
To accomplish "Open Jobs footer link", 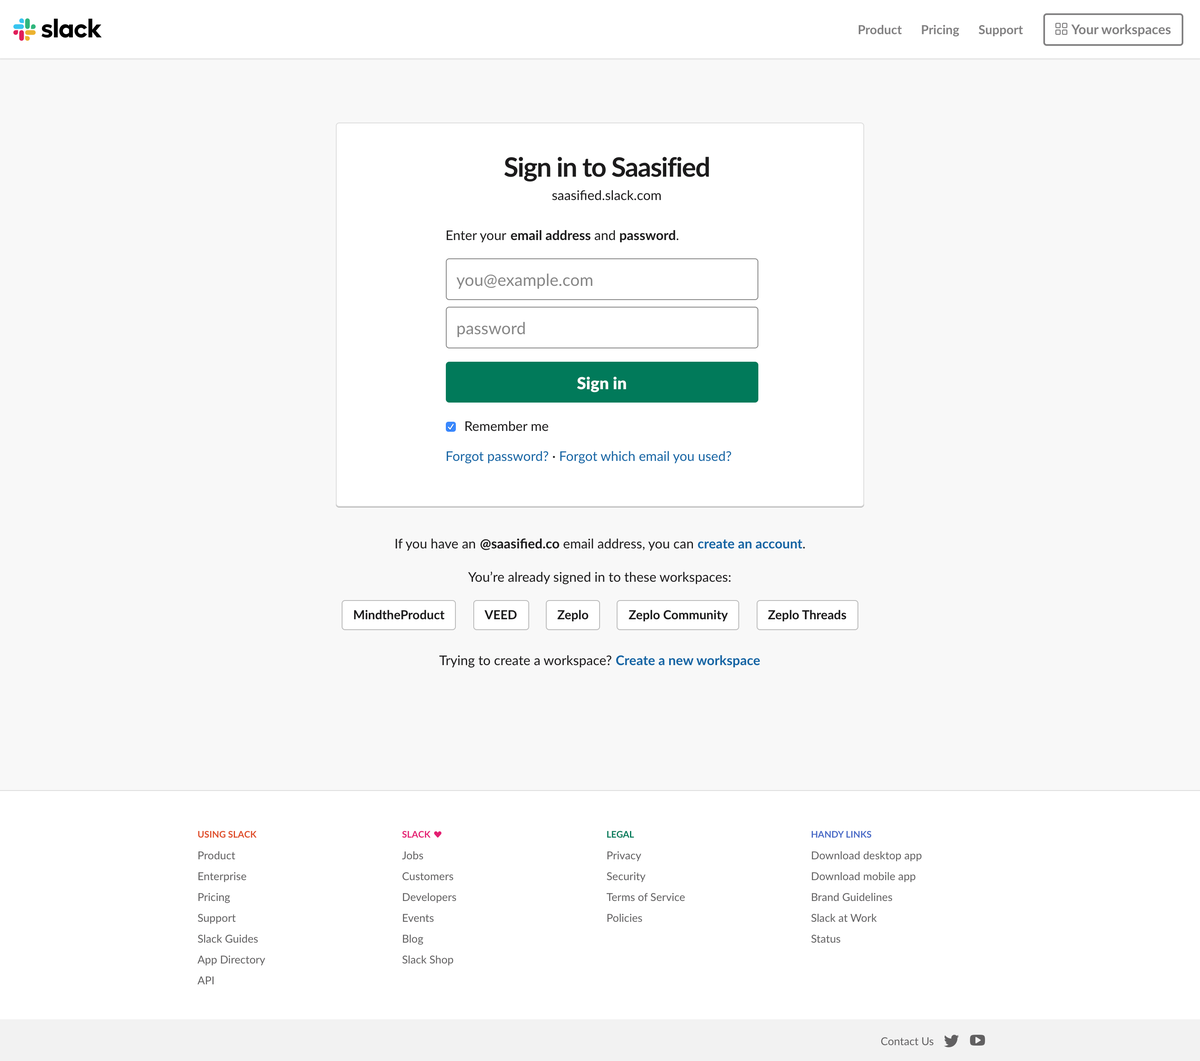I will tap(413, 856).
